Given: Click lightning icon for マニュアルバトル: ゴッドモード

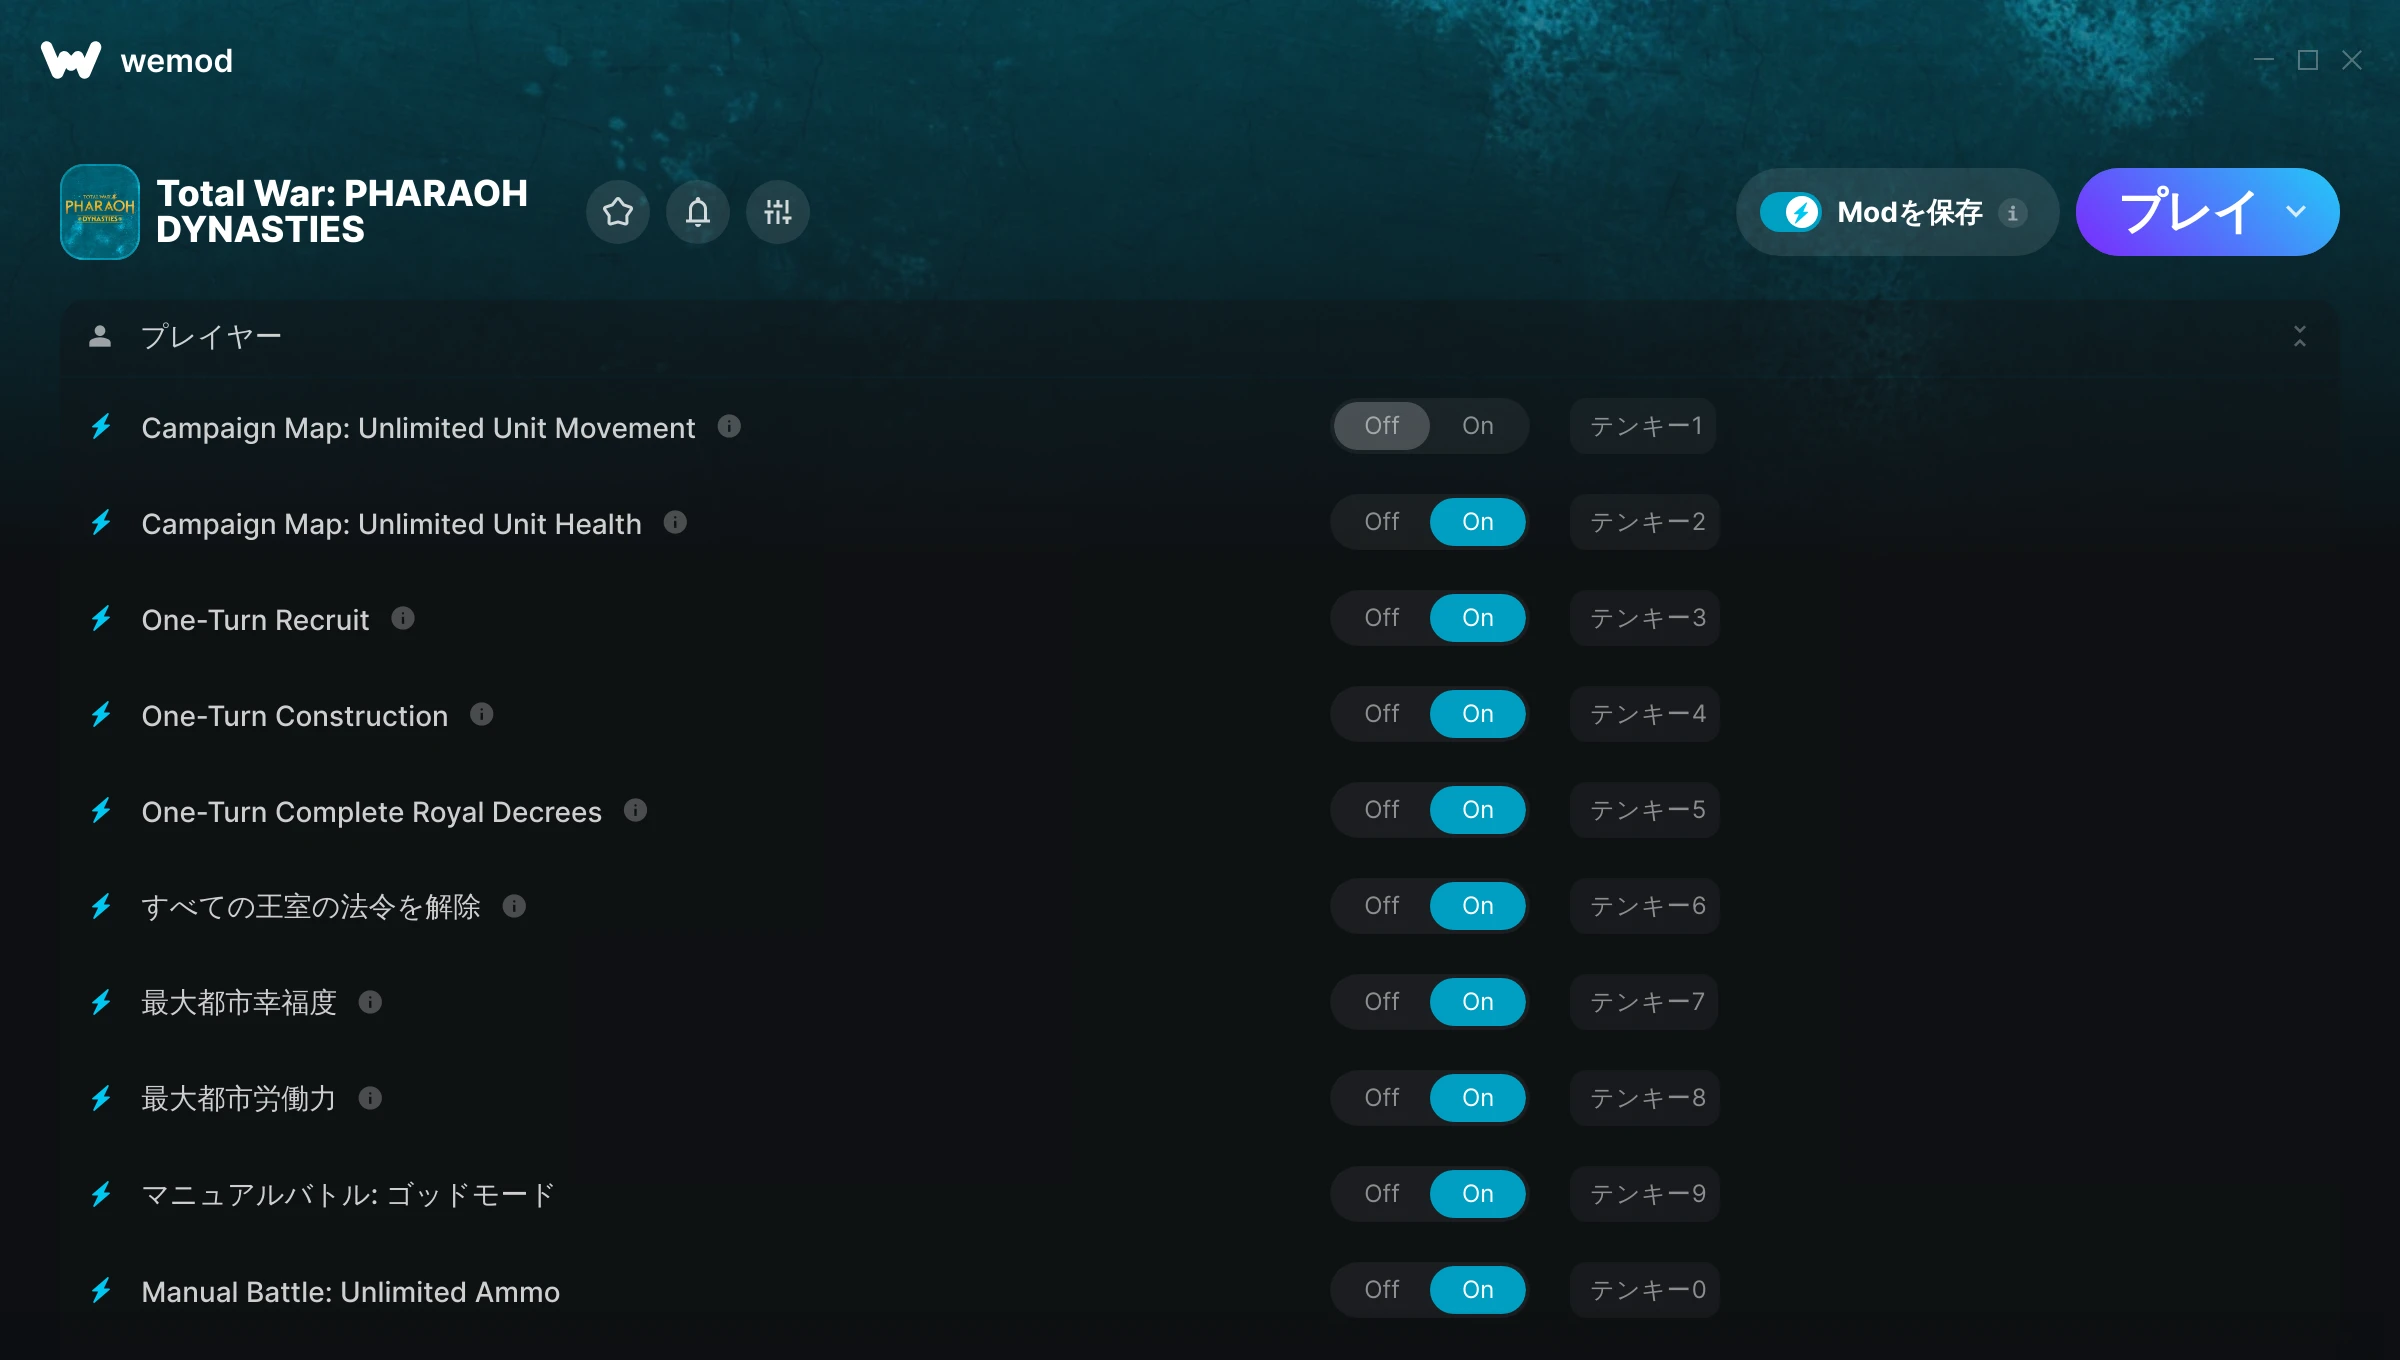Looking at the screenshot, I should coord(101,1195).
